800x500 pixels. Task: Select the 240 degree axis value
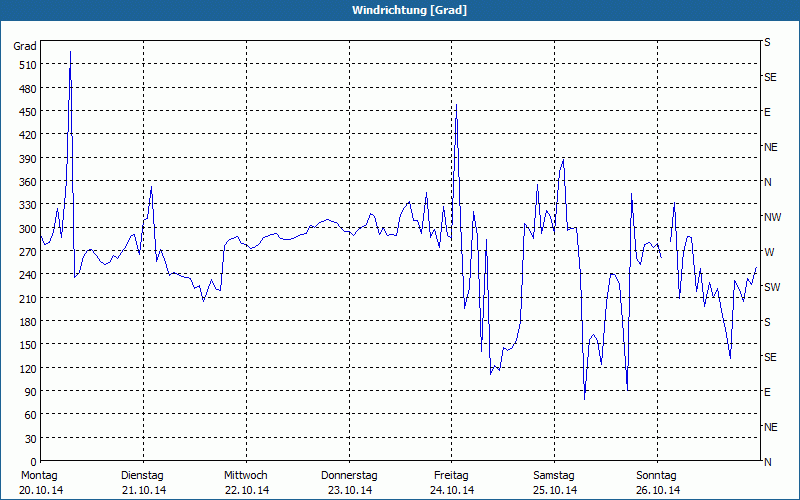tap(28, 275)
